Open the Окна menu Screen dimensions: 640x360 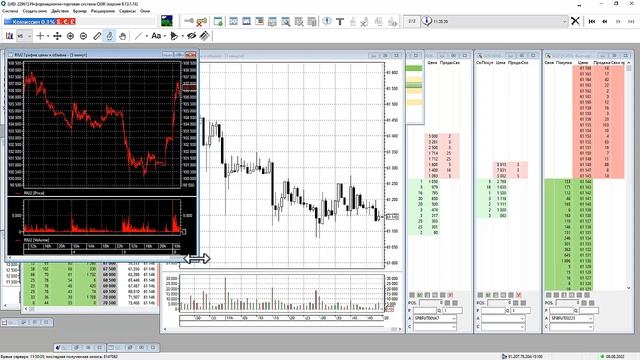tap(145, 11)
